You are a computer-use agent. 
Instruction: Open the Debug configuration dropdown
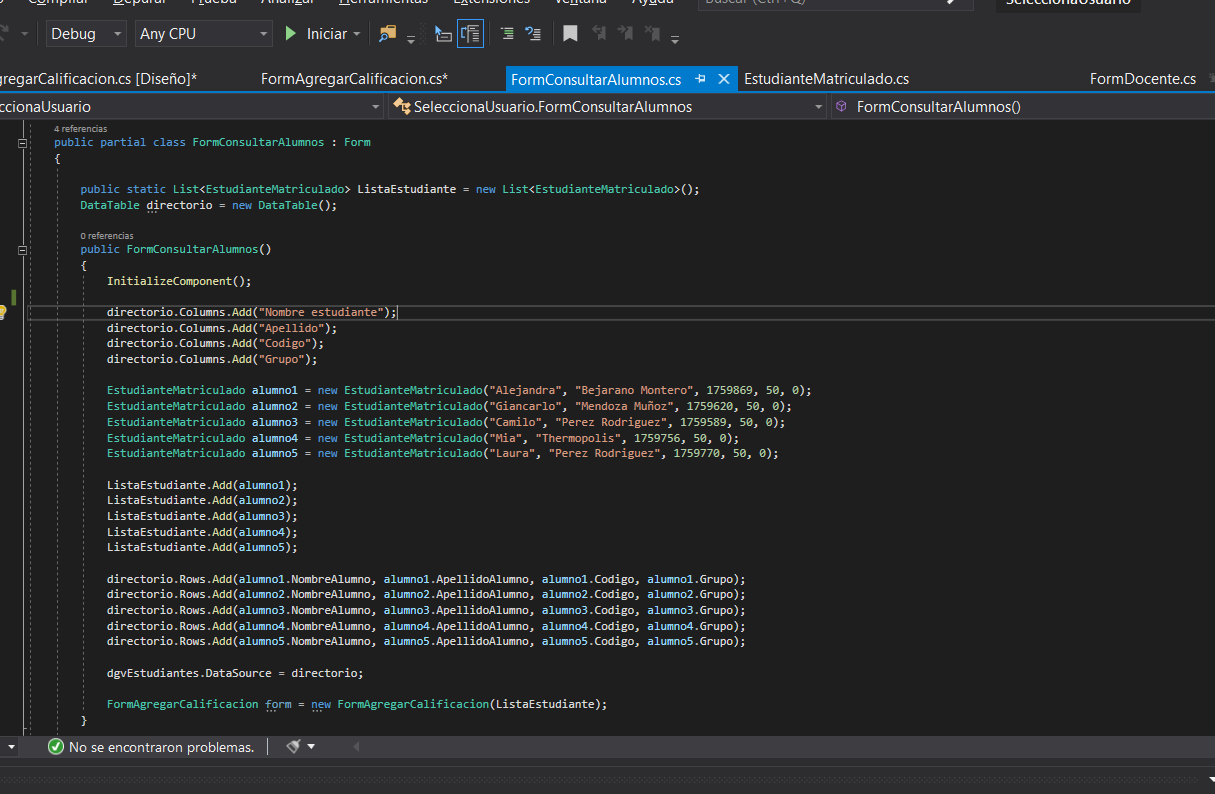(87, 34)
